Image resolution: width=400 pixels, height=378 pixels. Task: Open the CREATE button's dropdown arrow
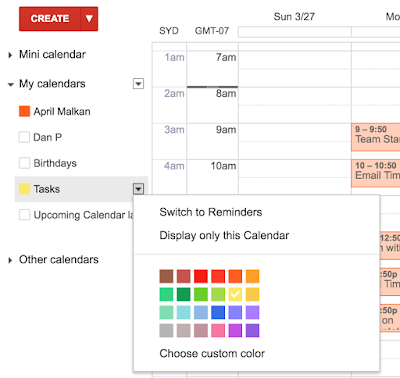click(89, 19)
